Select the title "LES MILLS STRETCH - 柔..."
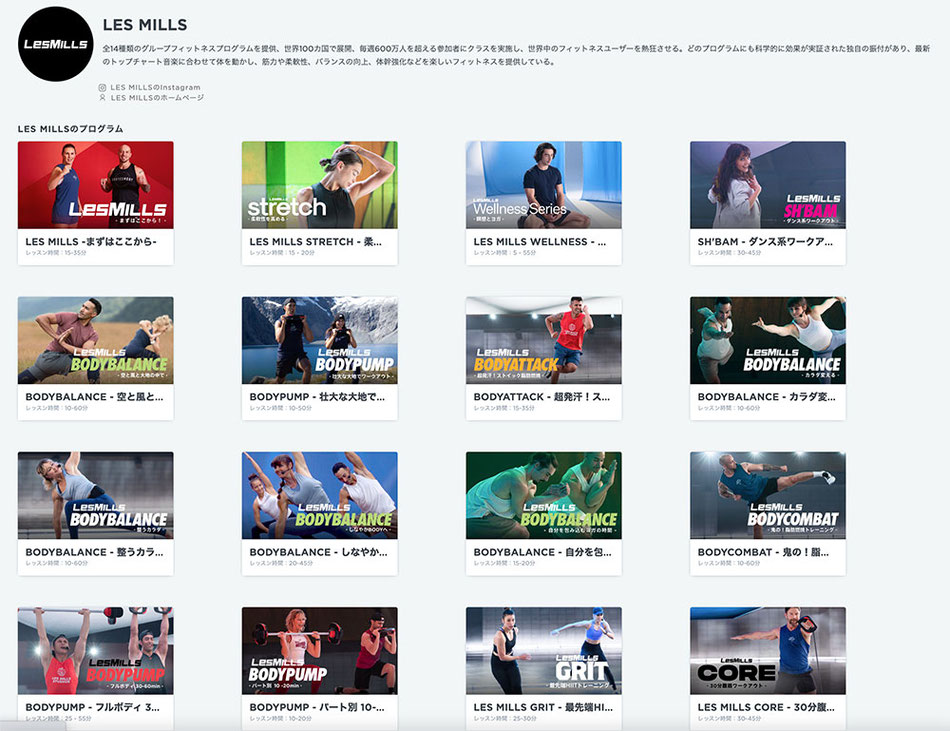 [x=316, y=242]
